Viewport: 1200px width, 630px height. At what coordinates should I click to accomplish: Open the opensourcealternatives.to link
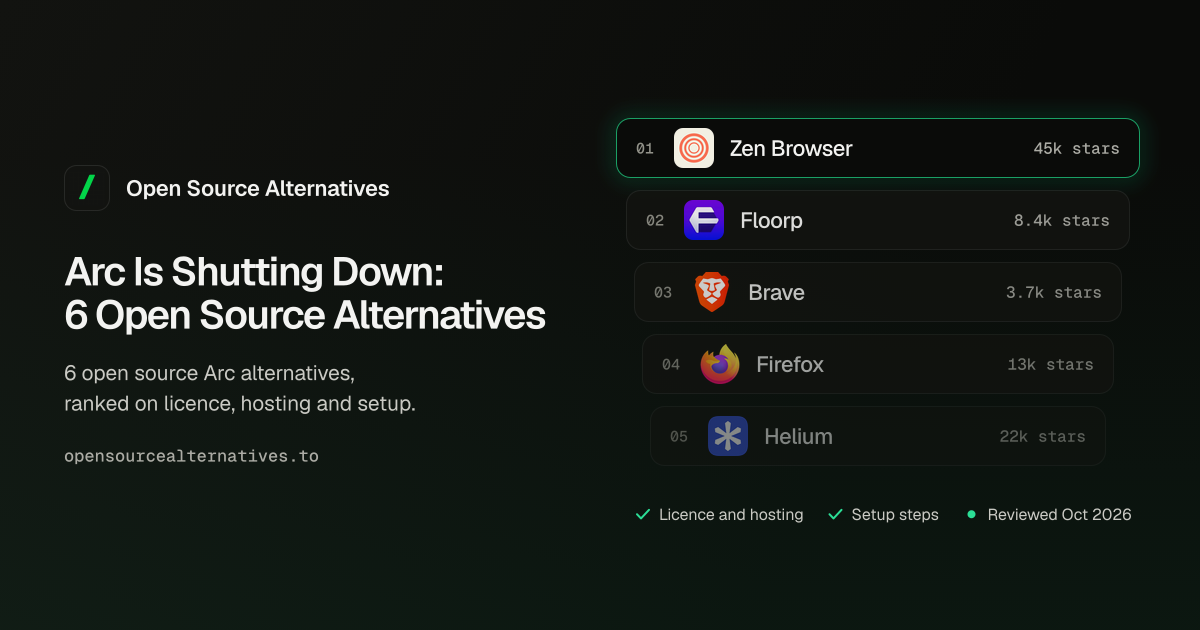click(192, 456)
